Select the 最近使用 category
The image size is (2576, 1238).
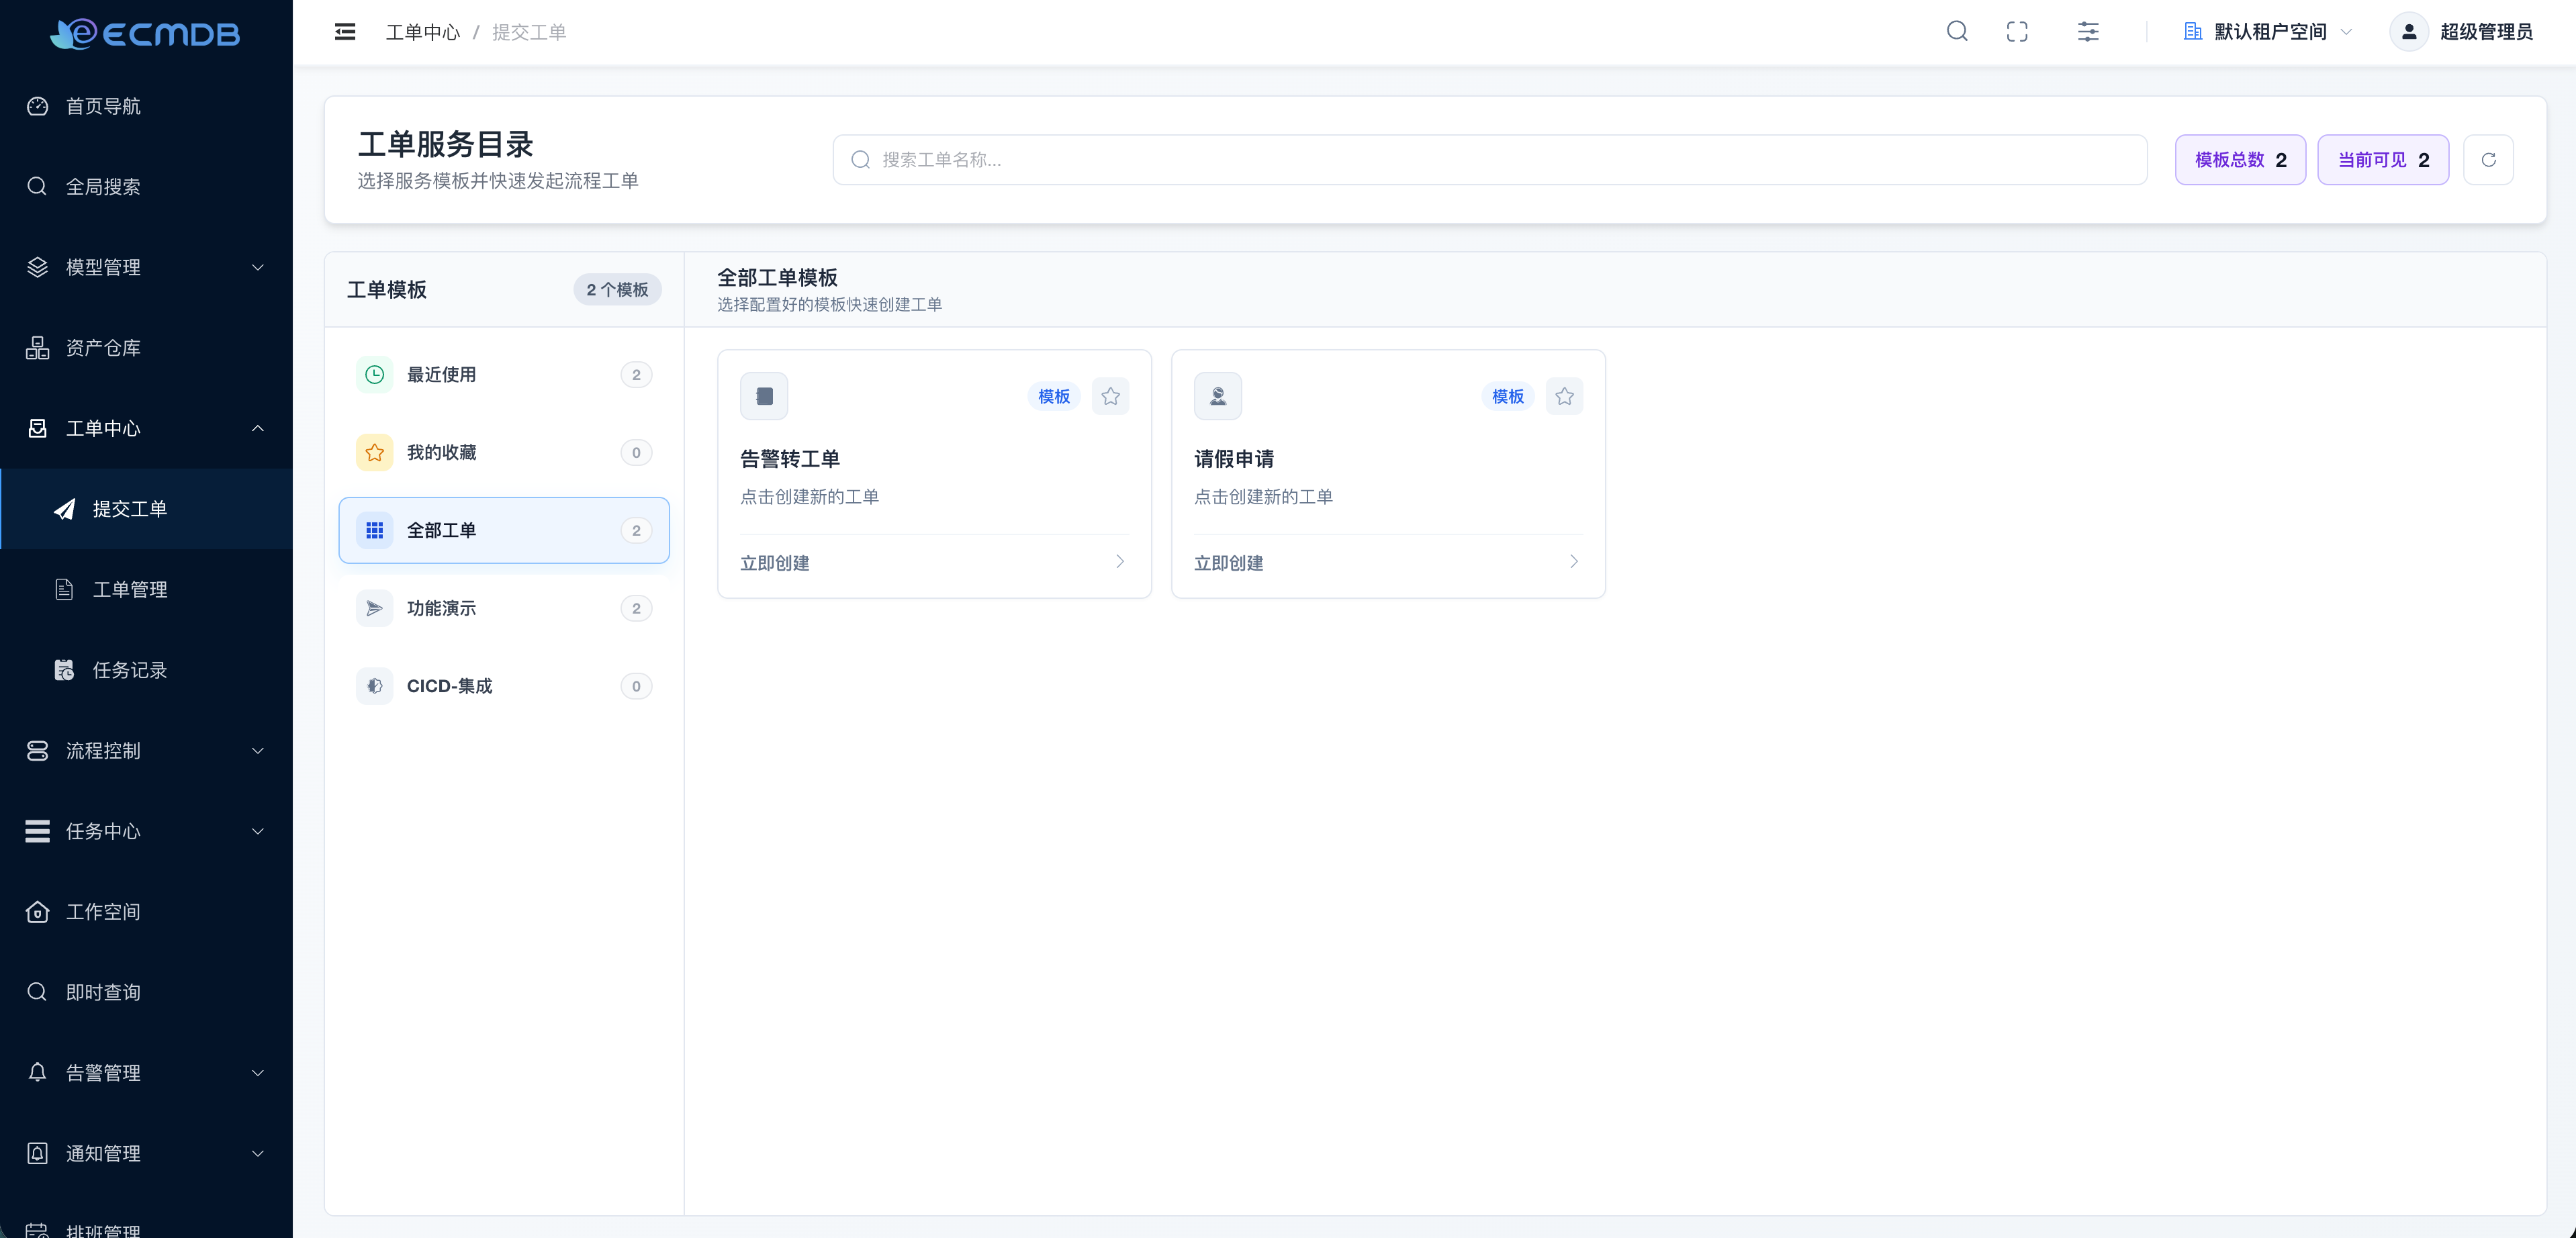tap(504, 374)
